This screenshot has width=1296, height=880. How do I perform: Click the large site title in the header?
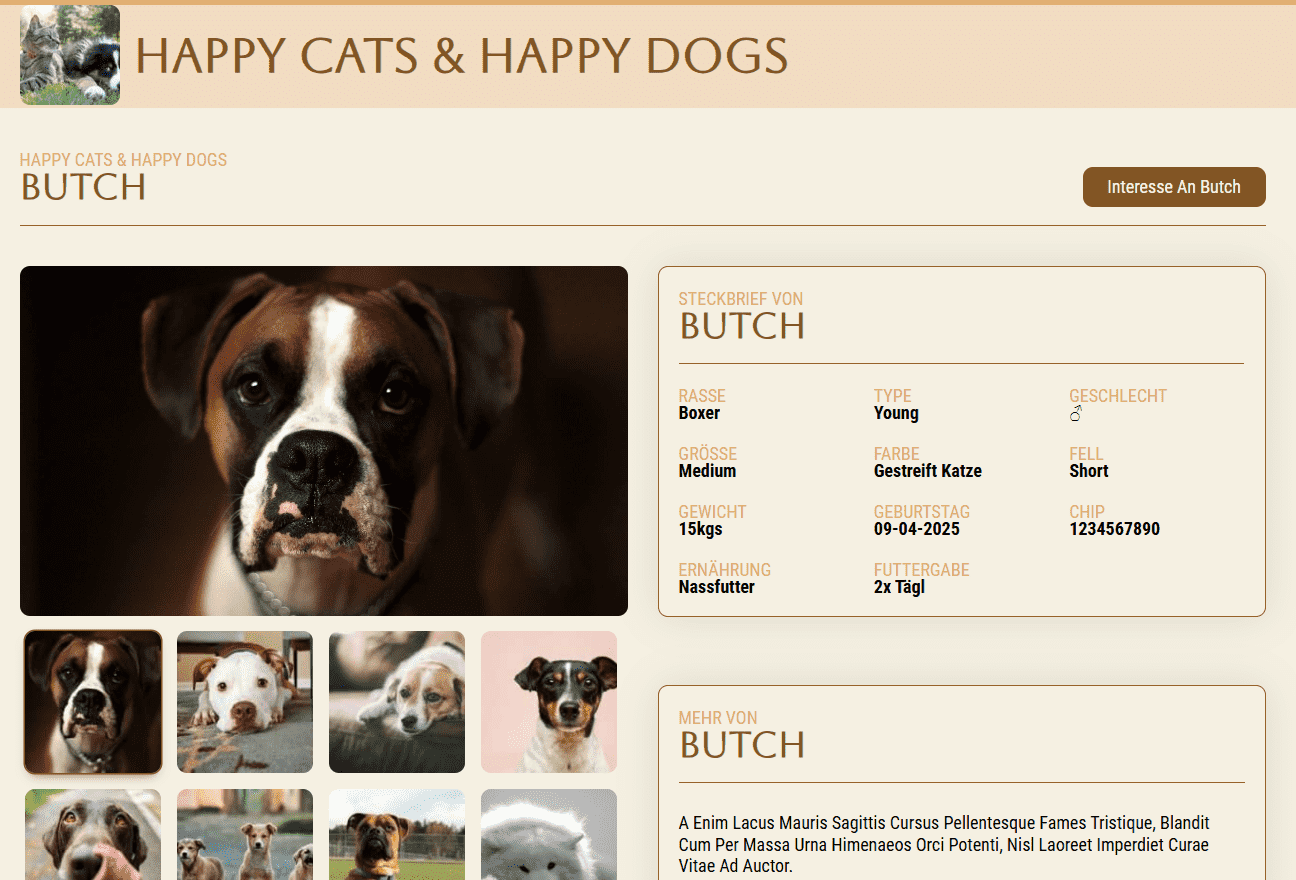point(461,56)
